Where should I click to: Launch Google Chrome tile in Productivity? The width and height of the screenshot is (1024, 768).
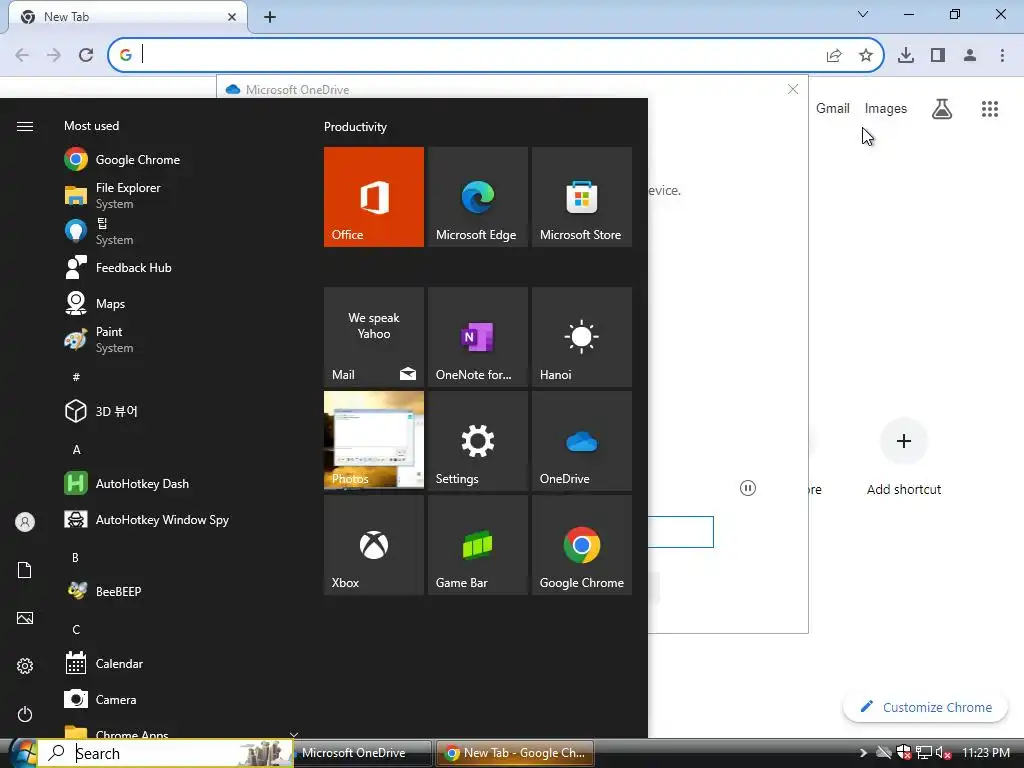coord(581,545)
